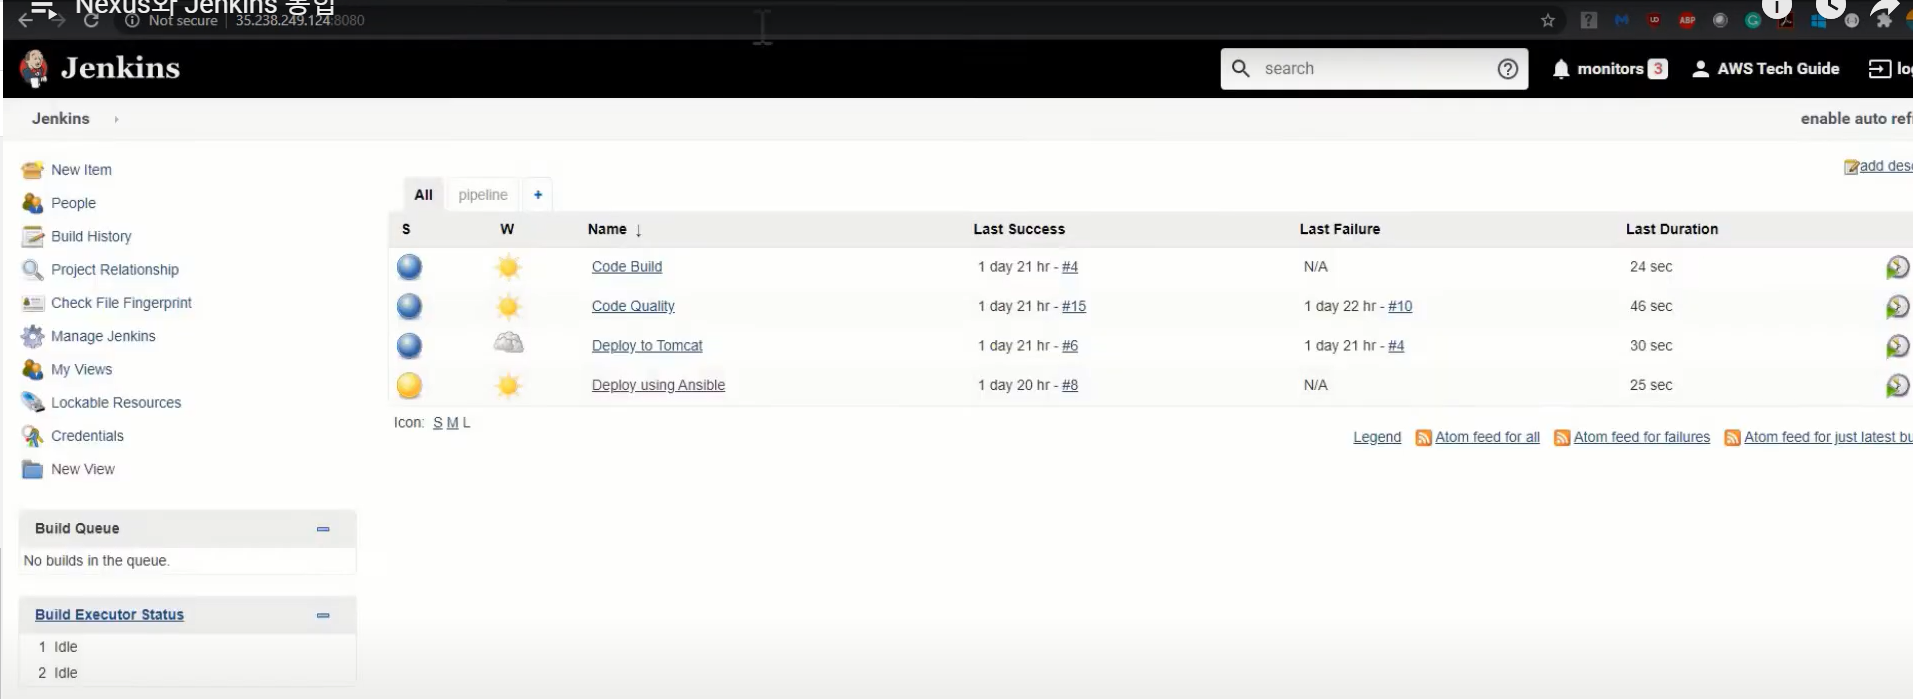Collapse the Build Executor Status panel
1913x699 pixels.
coord(323,616)
